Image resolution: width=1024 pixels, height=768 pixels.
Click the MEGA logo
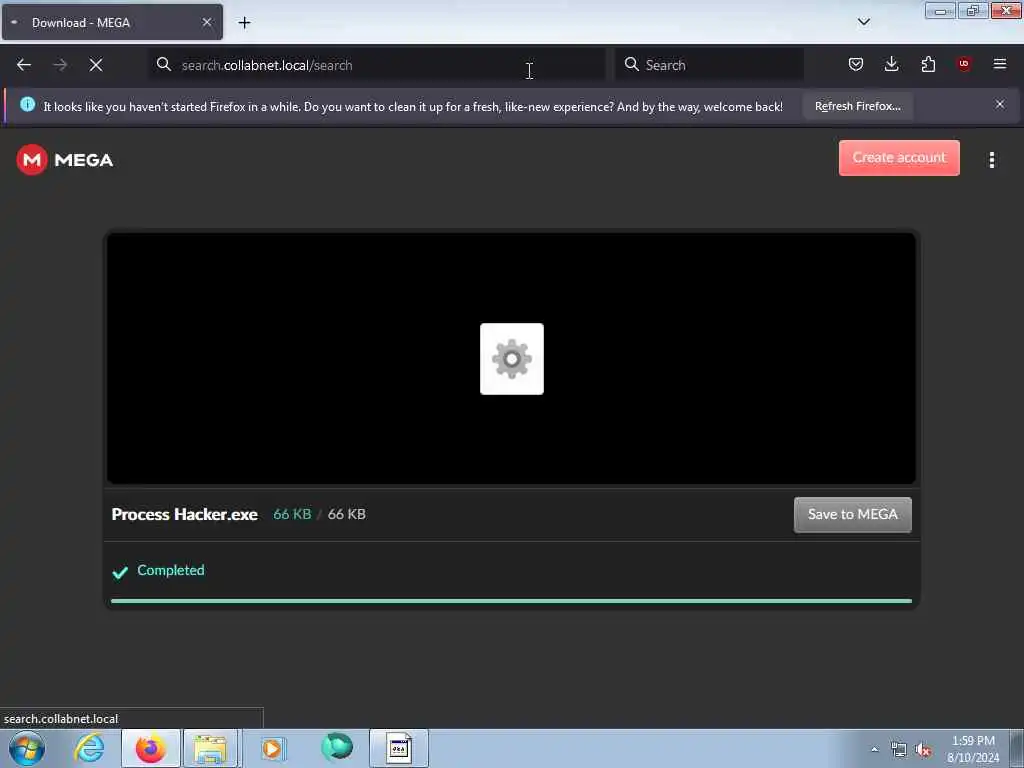(x=65, y=160)
